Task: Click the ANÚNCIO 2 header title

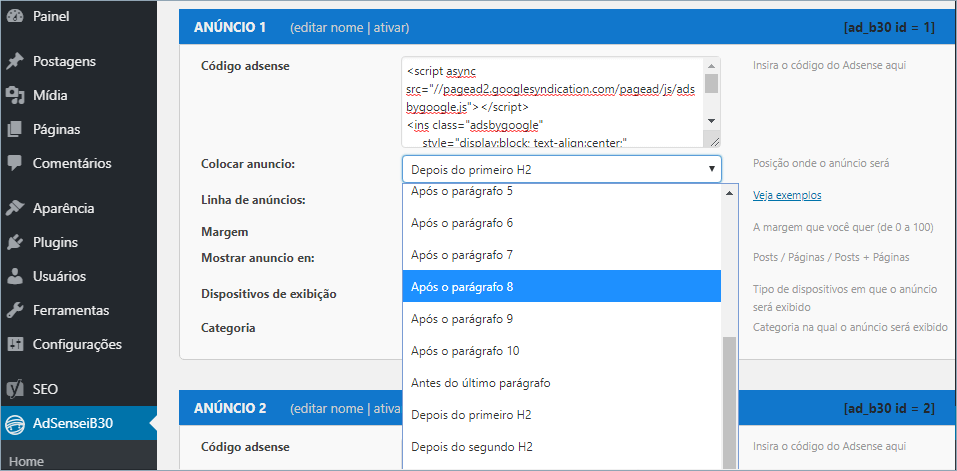Action: point(231,409)
